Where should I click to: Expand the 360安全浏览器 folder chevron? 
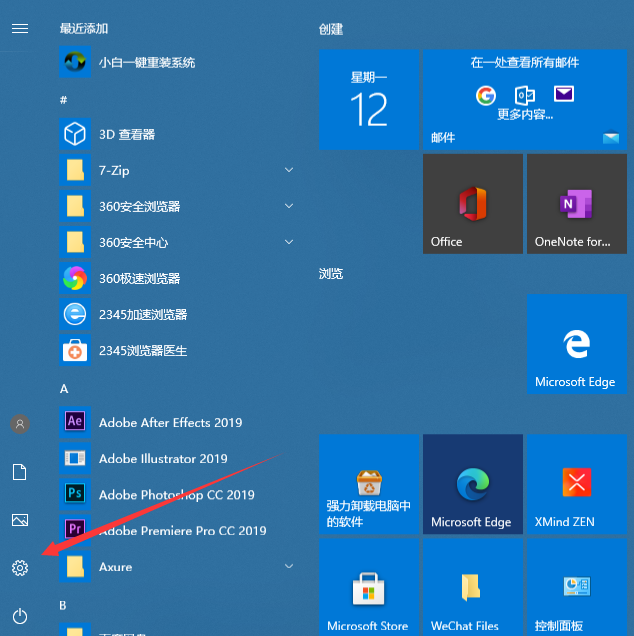(x=289, y=206)
